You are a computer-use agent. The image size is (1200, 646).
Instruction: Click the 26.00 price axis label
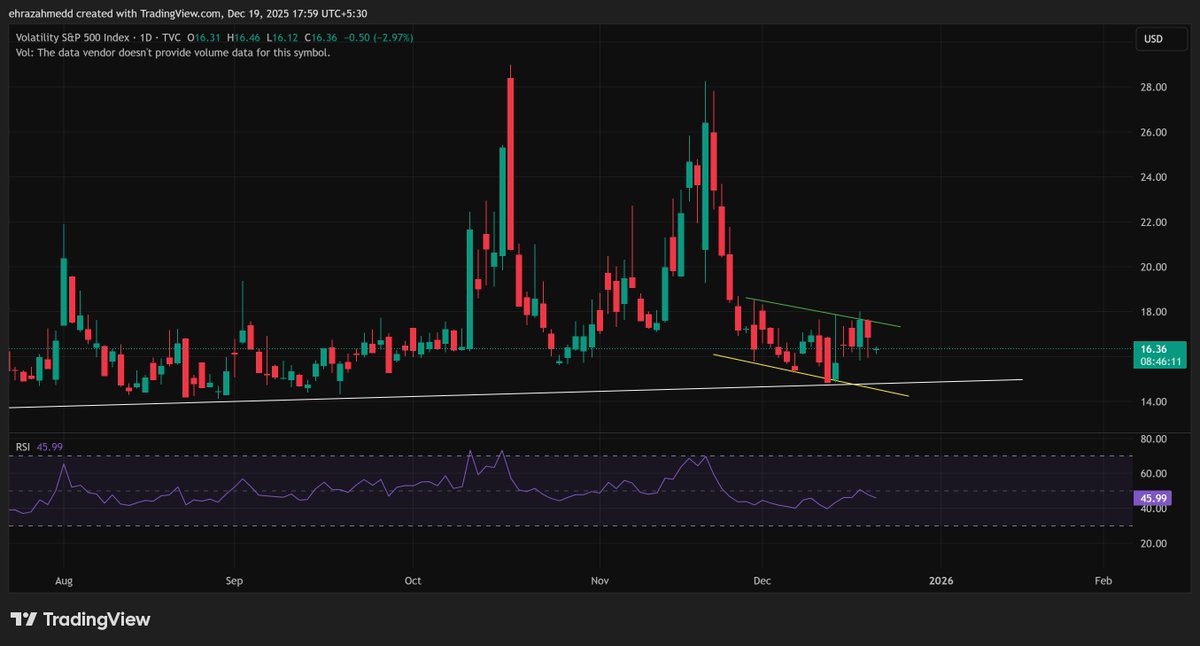[x=1155, y=132]
